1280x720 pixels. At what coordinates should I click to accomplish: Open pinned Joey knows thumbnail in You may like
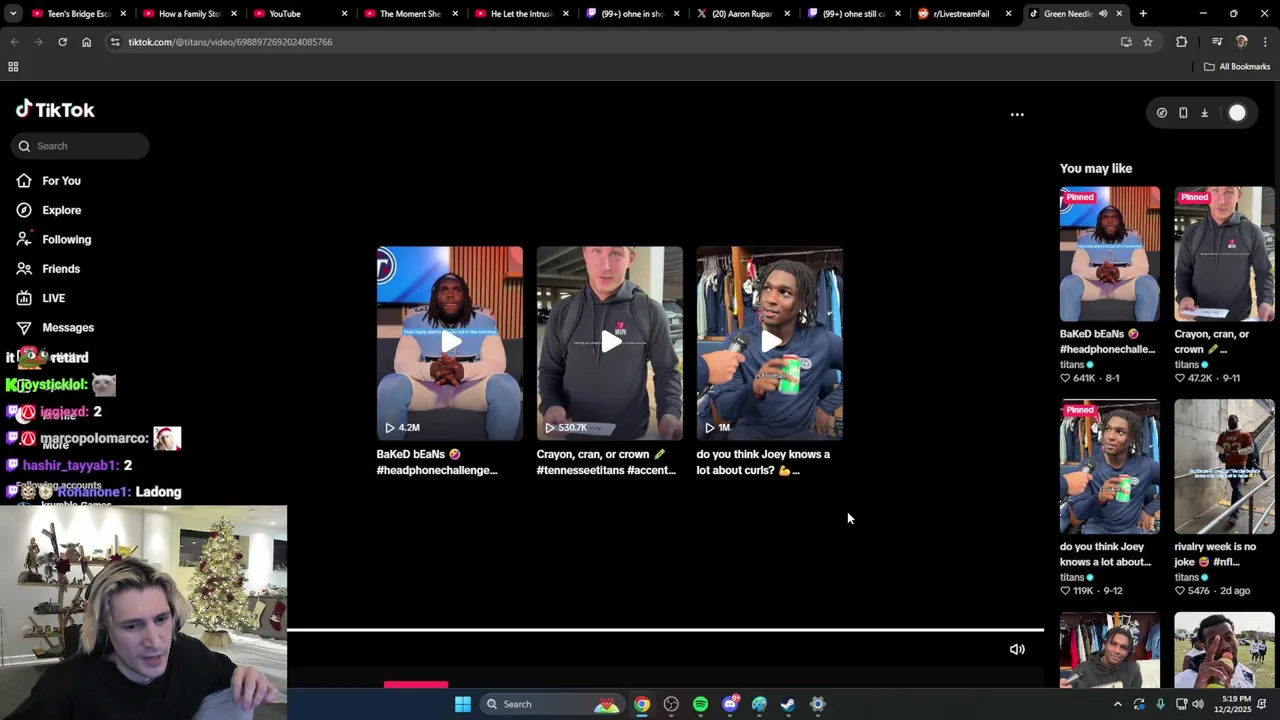click(x=1110, y=467)
